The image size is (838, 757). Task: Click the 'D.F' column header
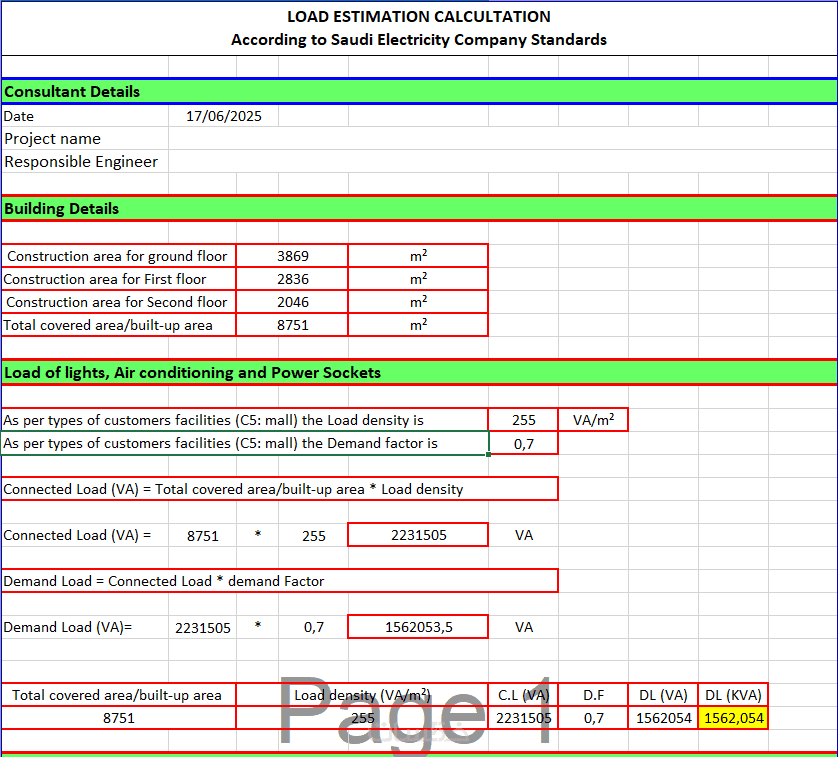(x=593, y=695)
